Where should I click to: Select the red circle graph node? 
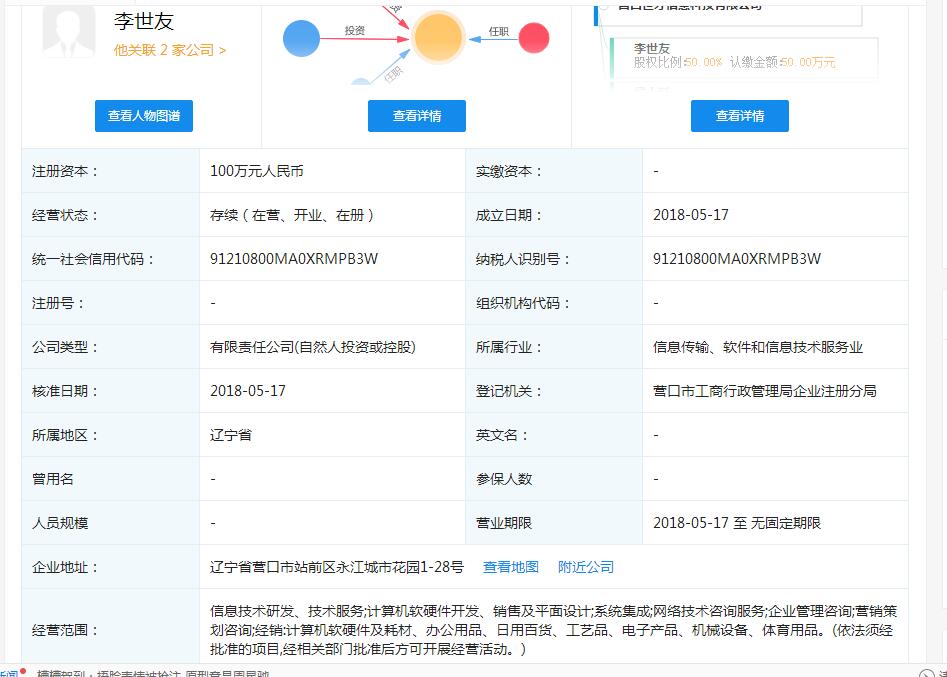coord(534,38)
